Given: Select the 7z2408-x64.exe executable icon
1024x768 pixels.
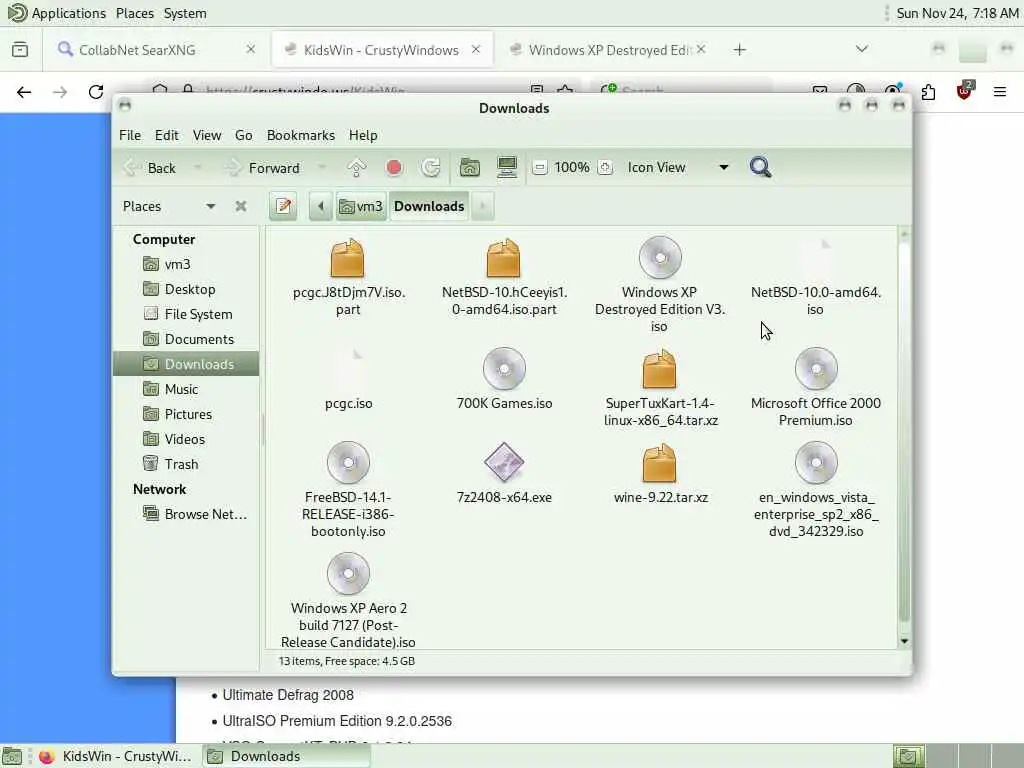Looking at the screenshot, I should click(x=504, y=462).
